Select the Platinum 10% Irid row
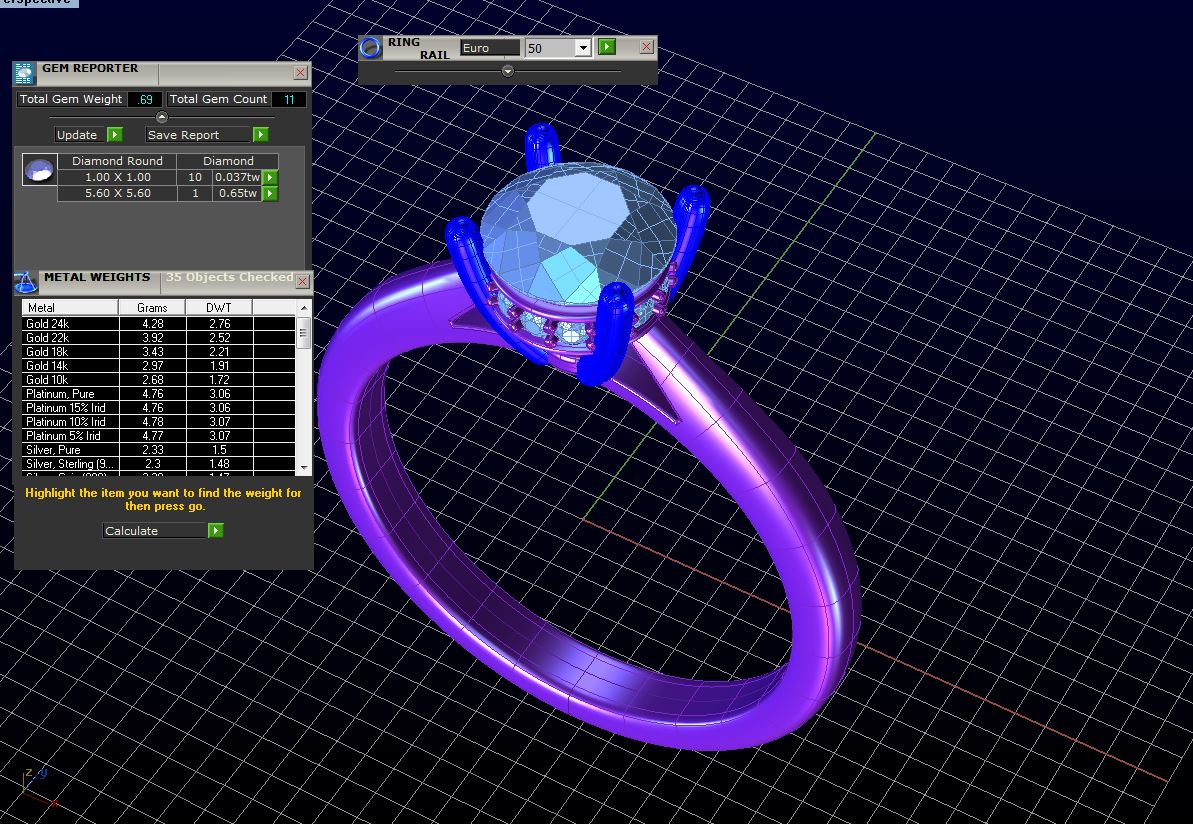This screenshot has width=1193, height=824. (158, 422)
